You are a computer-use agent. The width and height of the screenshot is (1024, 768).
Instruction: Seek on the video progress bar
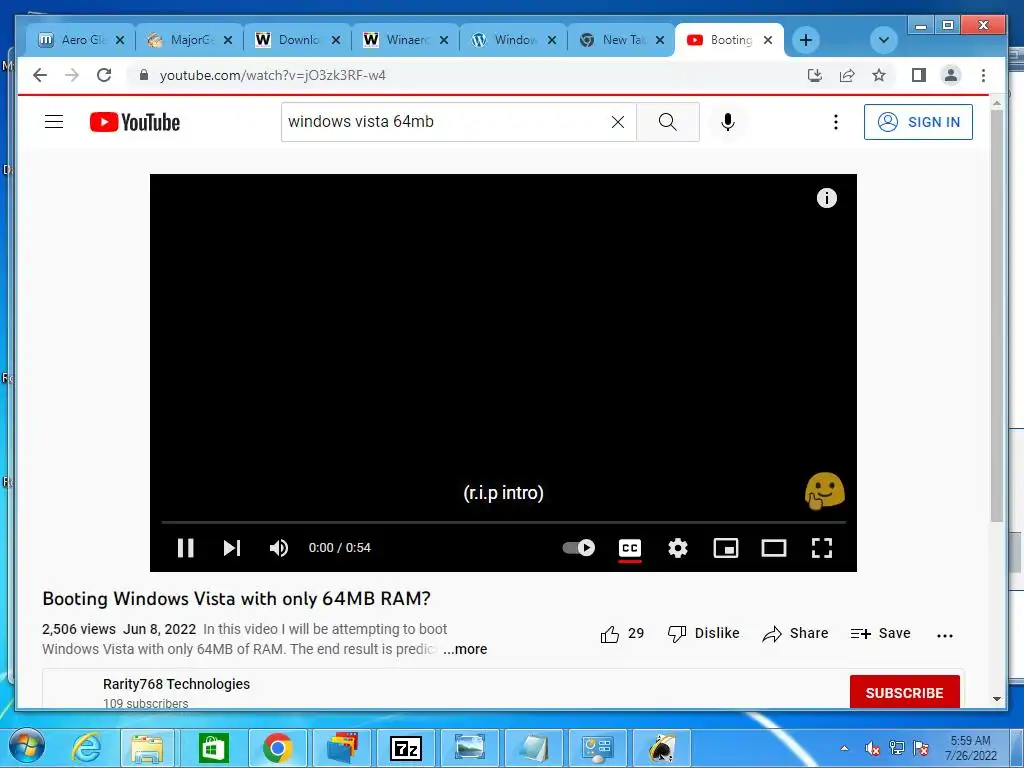tap(504, 522)
